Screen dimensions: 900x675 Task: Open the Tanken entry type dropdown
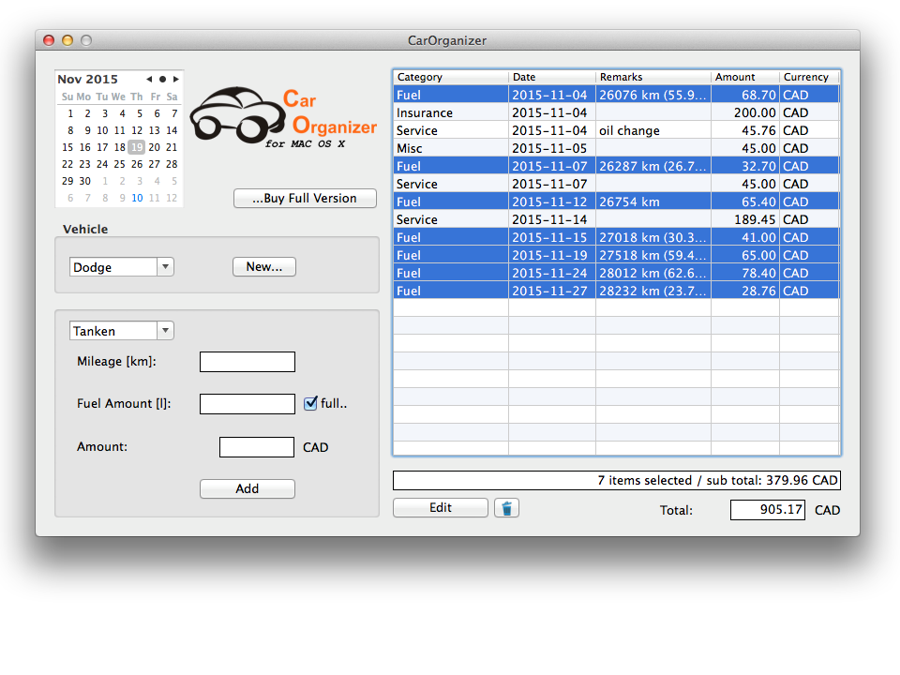pos(121,331)
